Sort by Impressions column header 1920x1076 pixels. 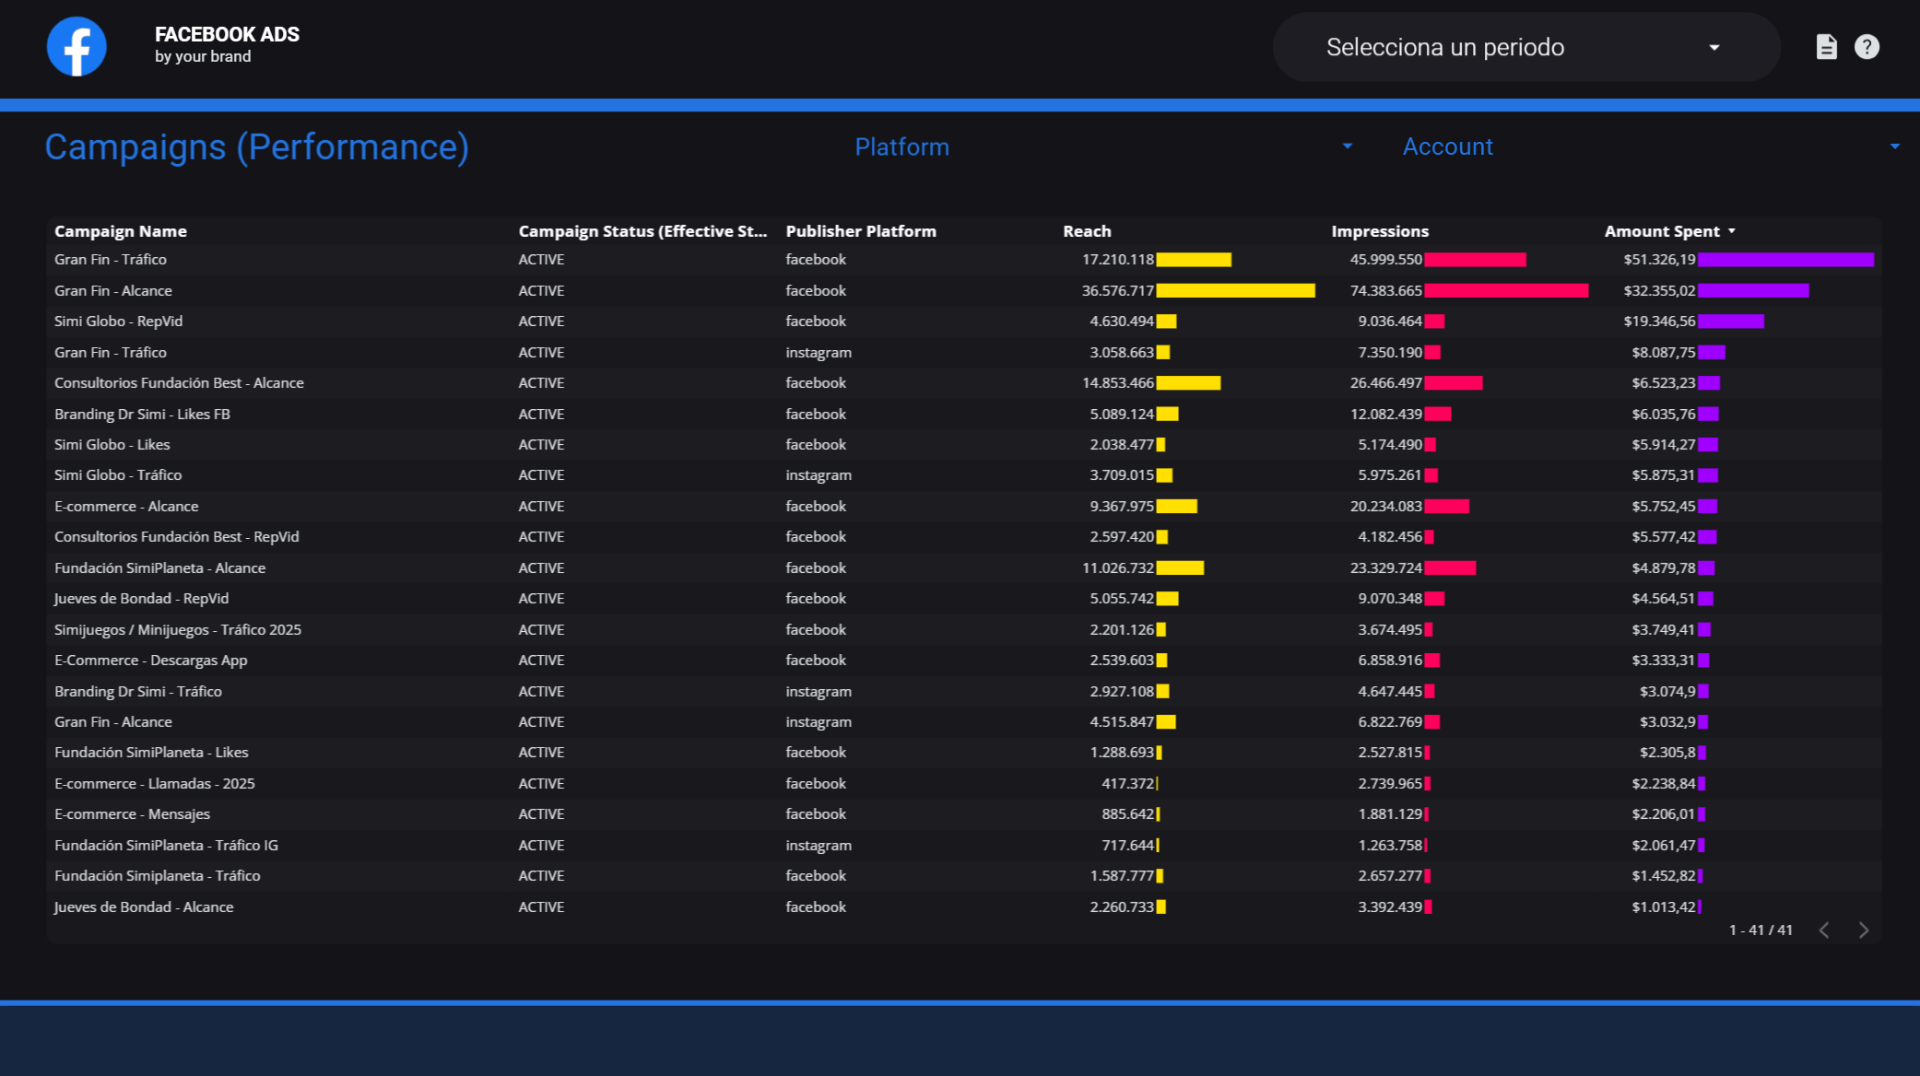1380,231
